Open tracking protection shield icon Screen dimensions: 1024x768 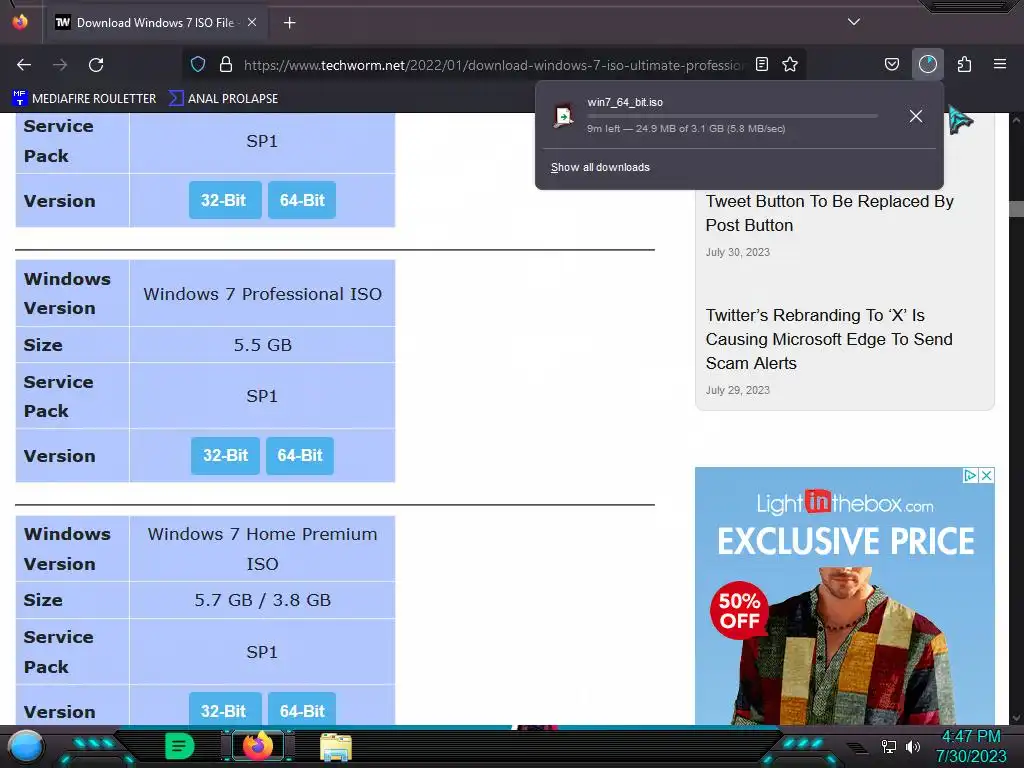(198, 64)
